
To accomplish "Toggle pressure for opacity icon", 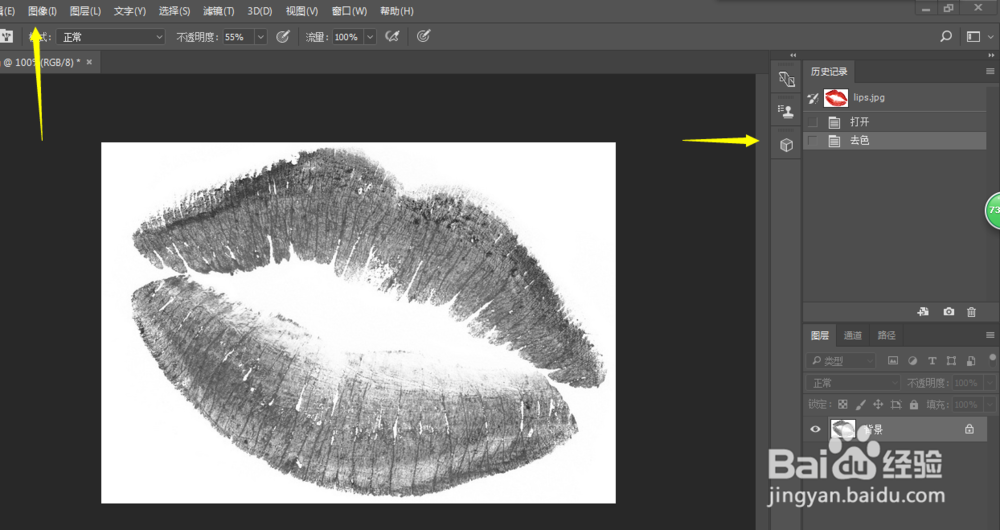I will click(283, 37).
